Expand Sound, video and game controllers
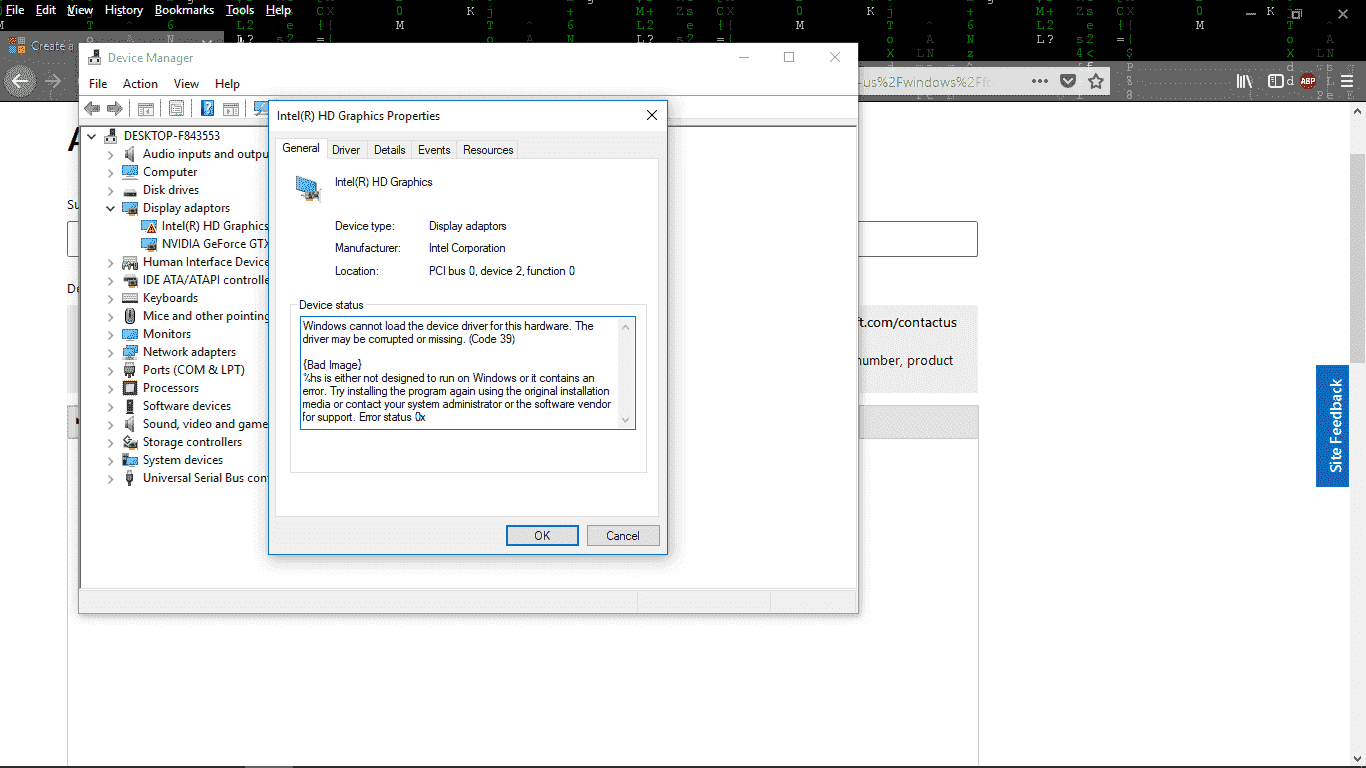The image size is (1366, 768). (x=111, y=424)
